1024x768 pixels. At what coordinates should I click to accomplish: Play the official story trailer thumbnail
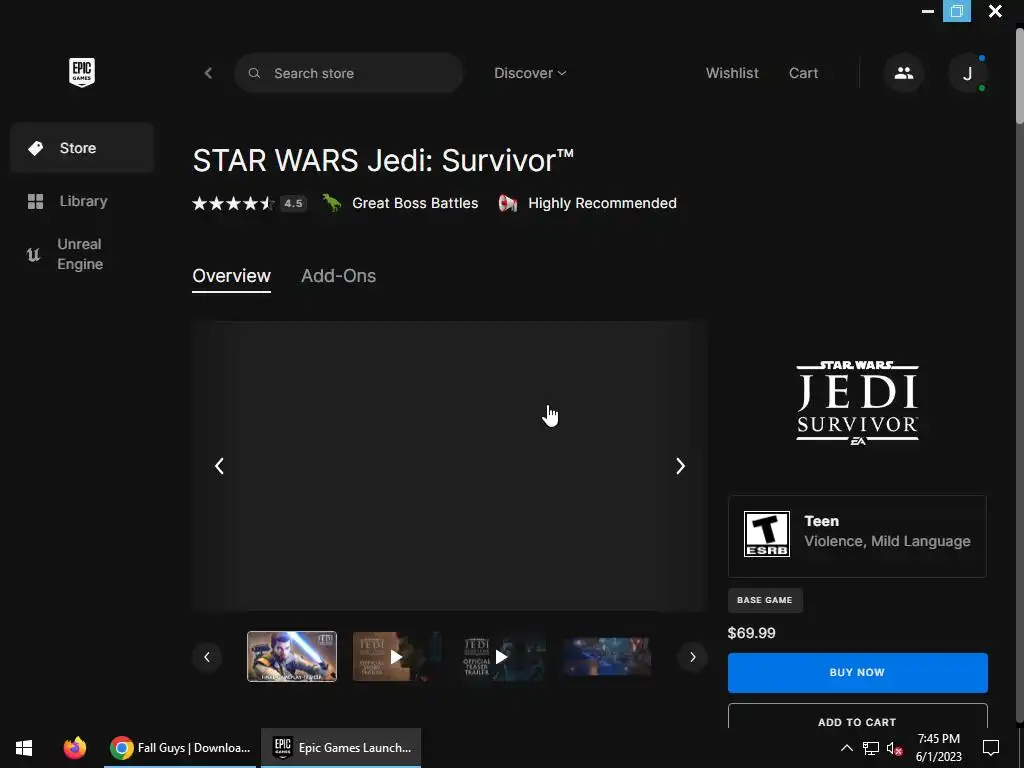click(x=397, y=656)
